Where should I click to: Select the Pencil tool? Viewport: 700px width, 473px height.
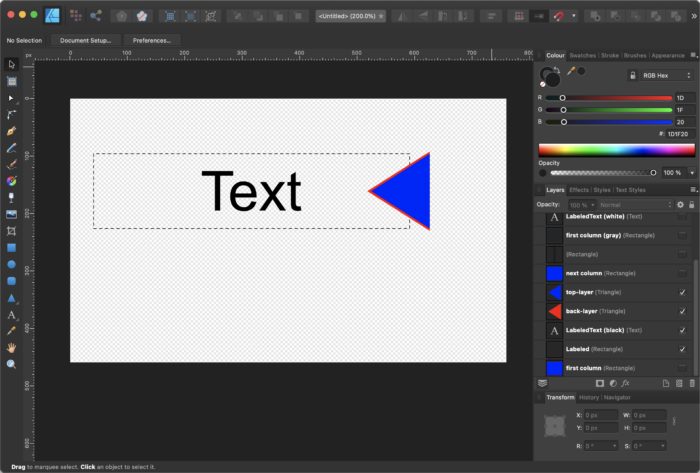click(12, 148)
